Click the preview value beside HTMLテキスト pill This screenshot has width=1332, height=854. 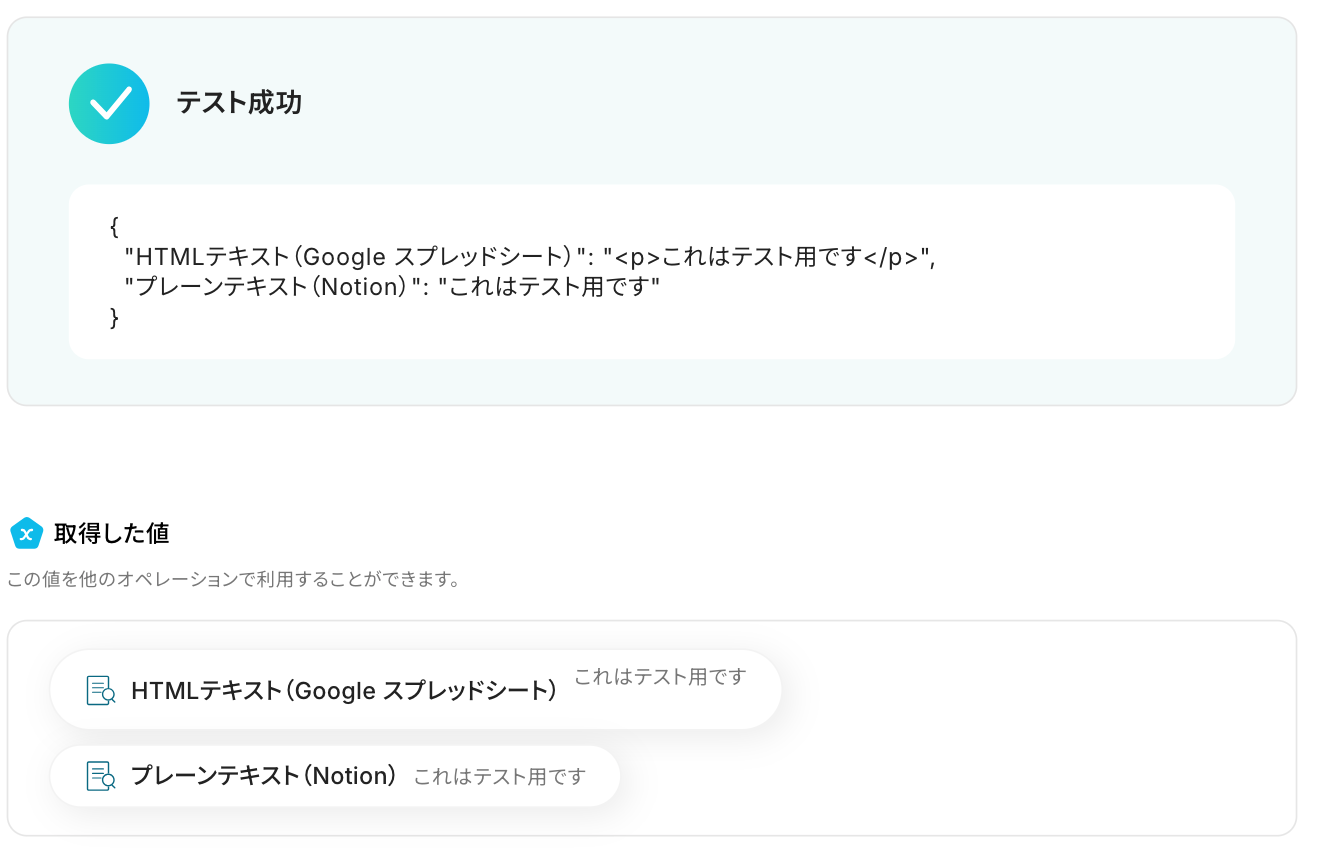click(x=660, y=677)
